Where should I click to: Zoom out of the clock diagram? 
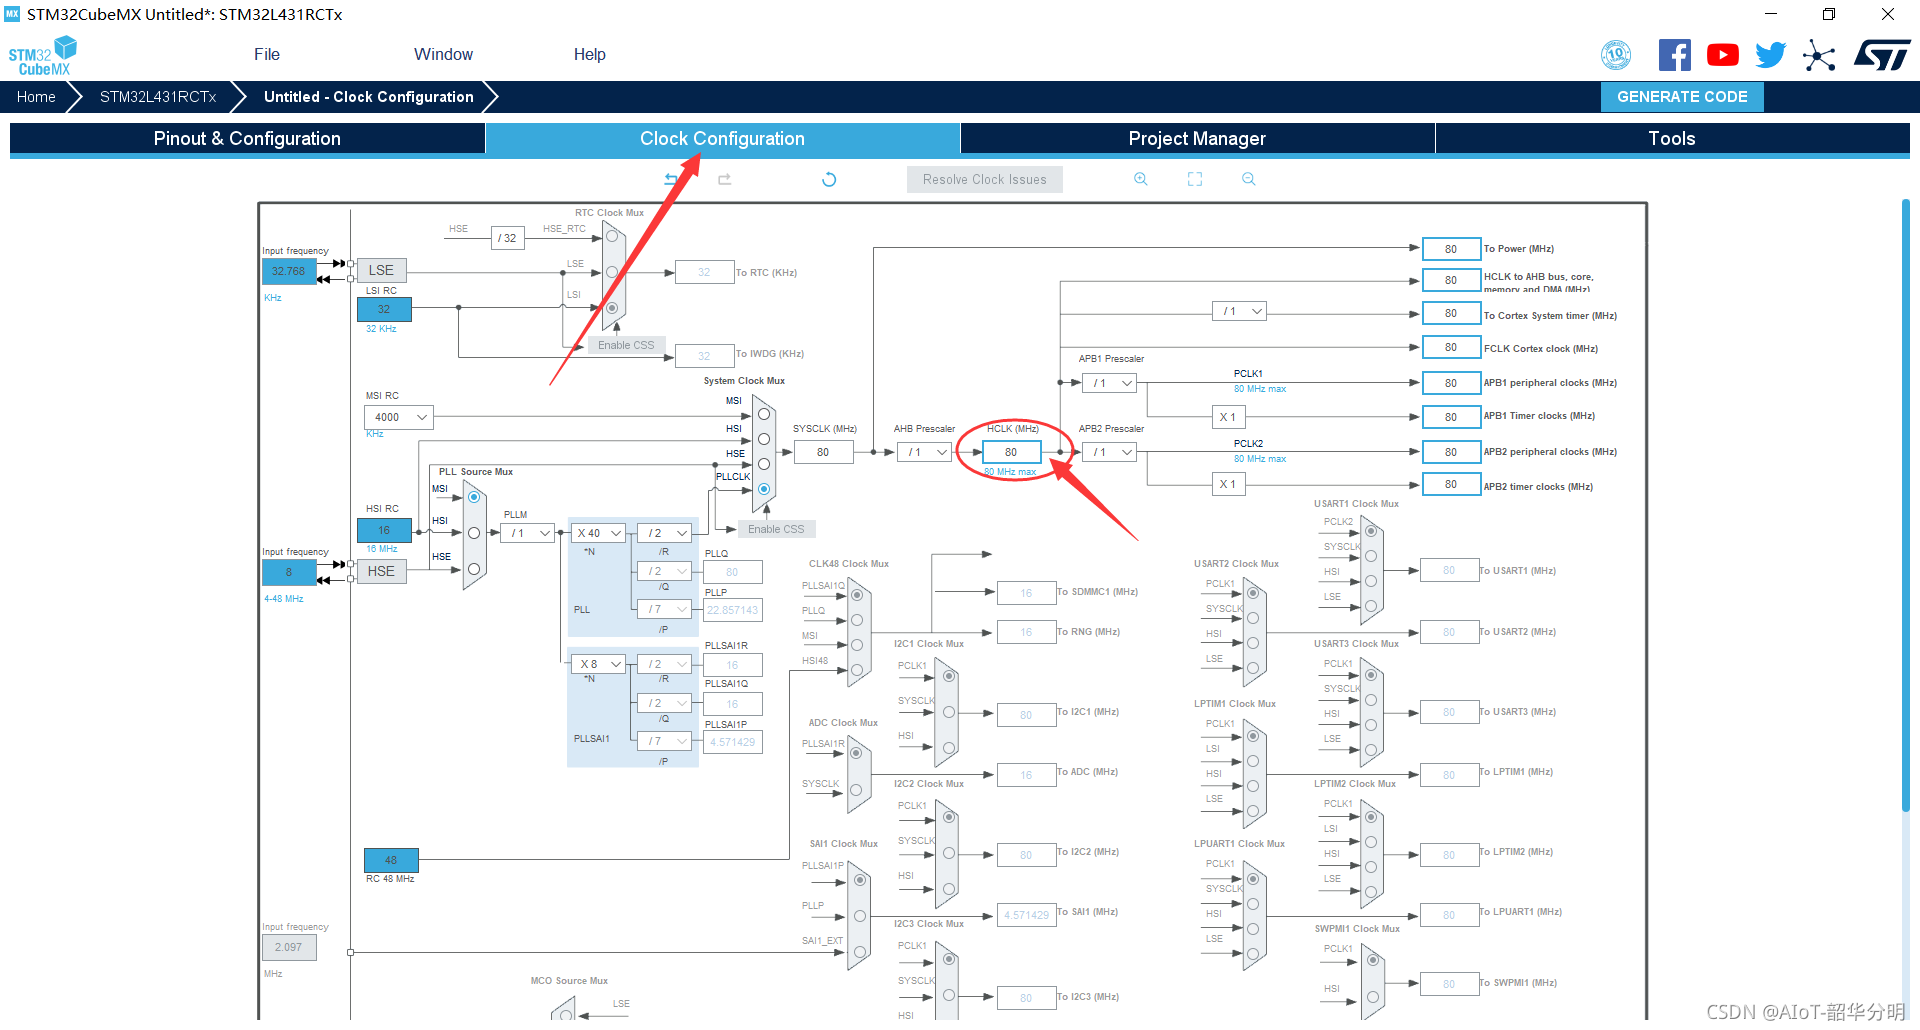click(x=1248, y=179)
